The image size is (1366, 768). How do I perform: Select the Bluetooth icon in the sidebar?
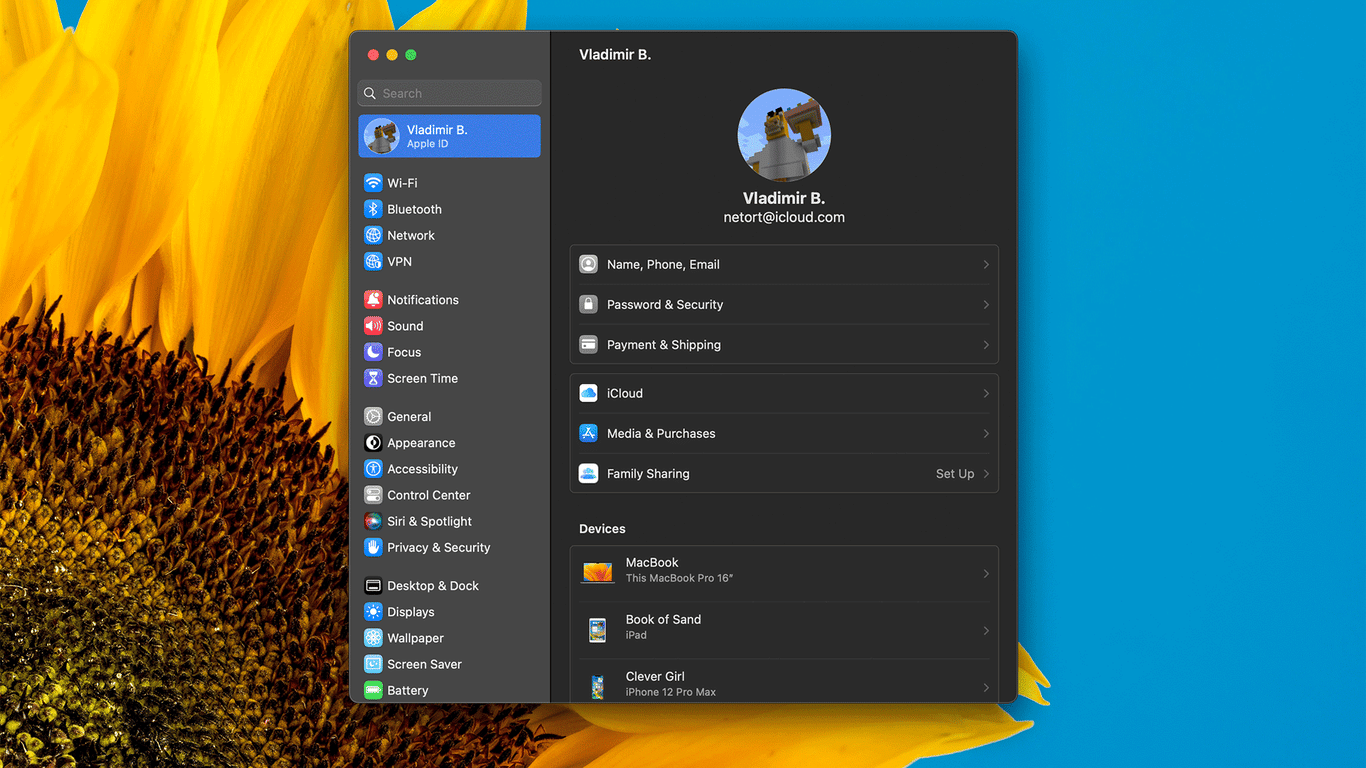[373, 209]
